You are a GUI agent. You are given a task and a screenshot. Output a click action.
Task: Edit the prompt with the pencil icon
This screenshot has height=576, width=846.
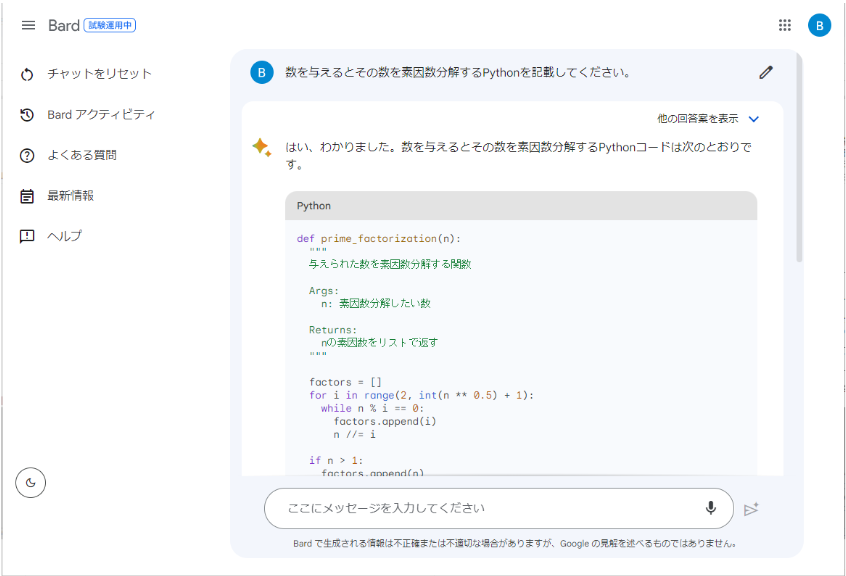[766, 72]
